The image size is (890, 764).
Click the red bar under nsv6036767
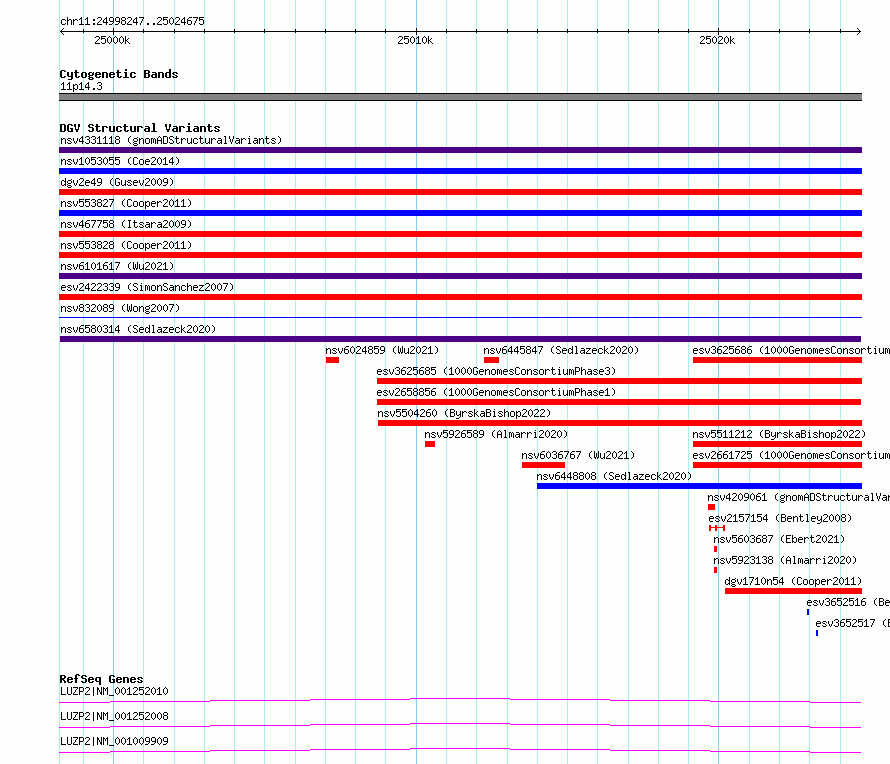coord(544,465)
